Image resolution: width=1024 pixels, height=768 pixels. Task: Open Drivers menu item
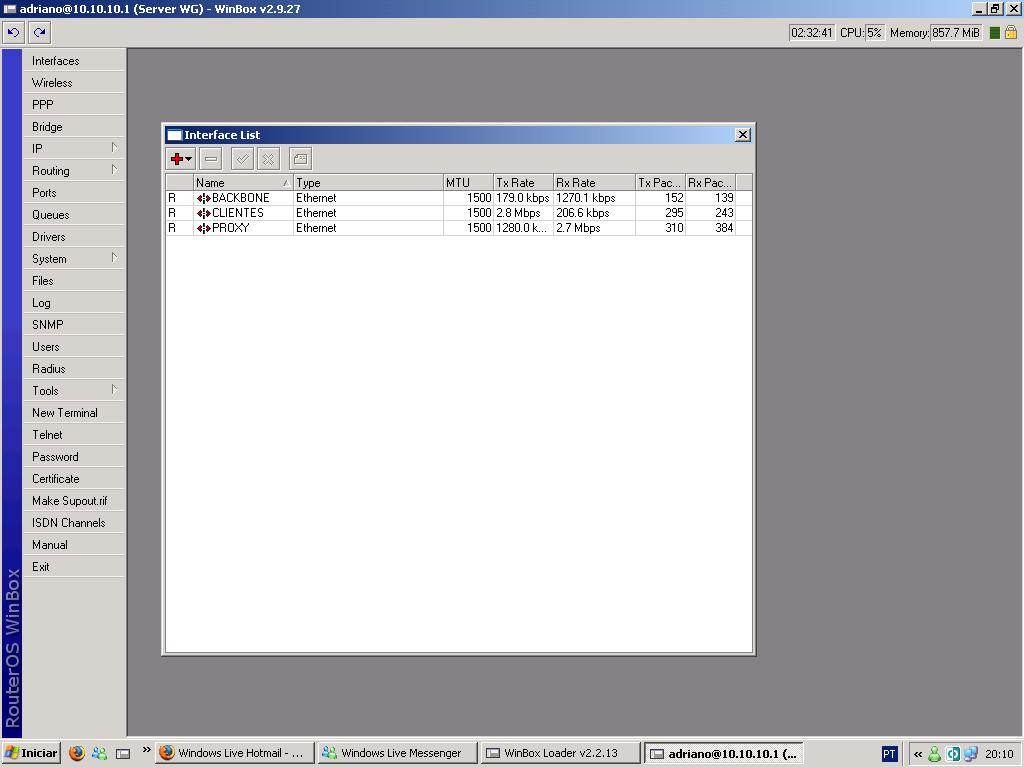(74, 236)
